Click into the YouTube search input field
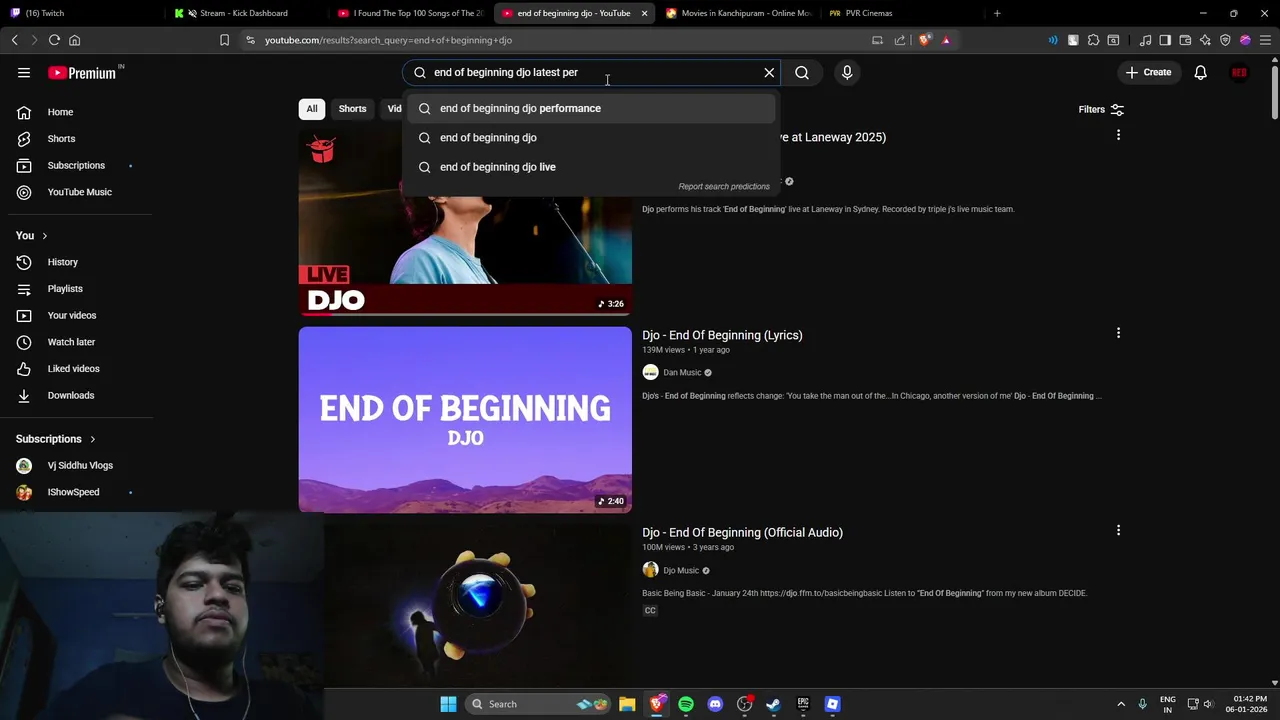This screenshot has width=1280, height=720. (x=590, y=72)
